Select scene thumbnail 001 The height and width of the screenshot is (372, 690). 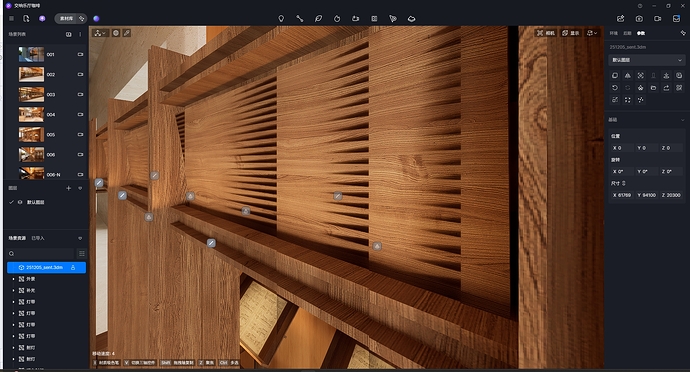31,54
